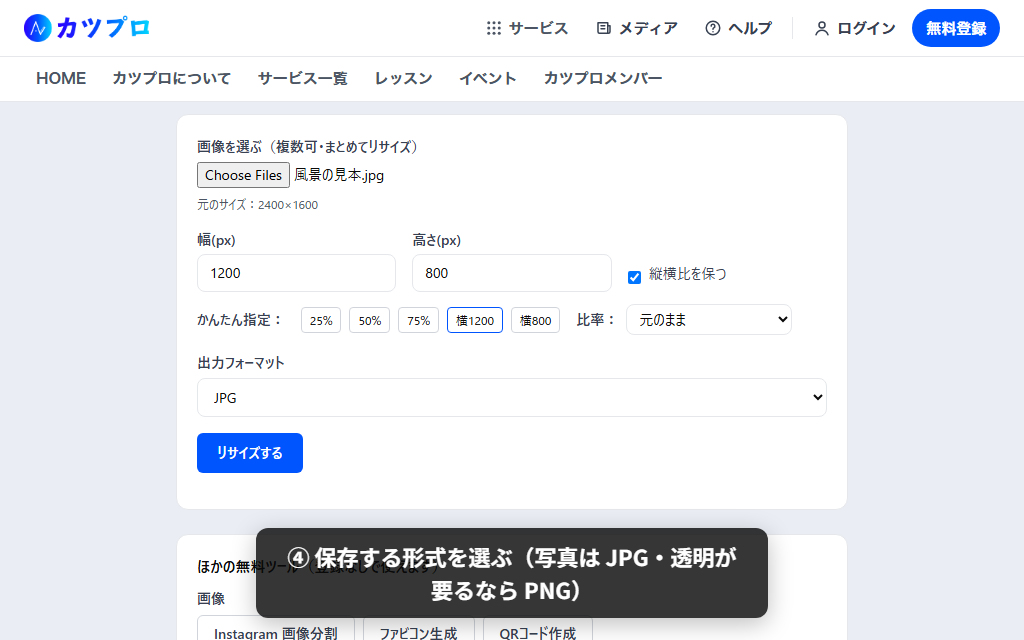
Task: Click the 幅(px) input field
Action: point(296,273)
